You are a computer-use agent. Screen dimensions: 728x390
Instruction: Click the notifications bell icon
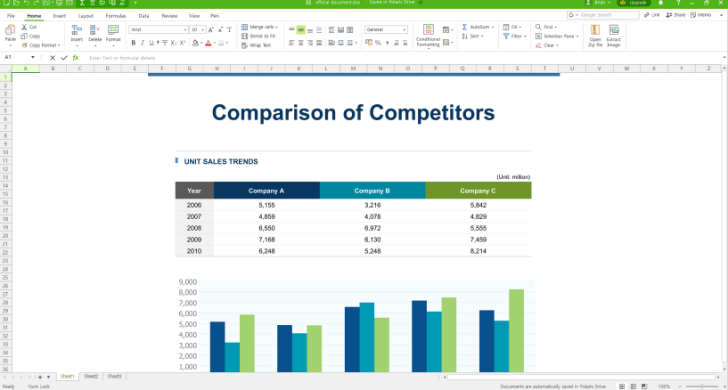(x=661, y=3)
